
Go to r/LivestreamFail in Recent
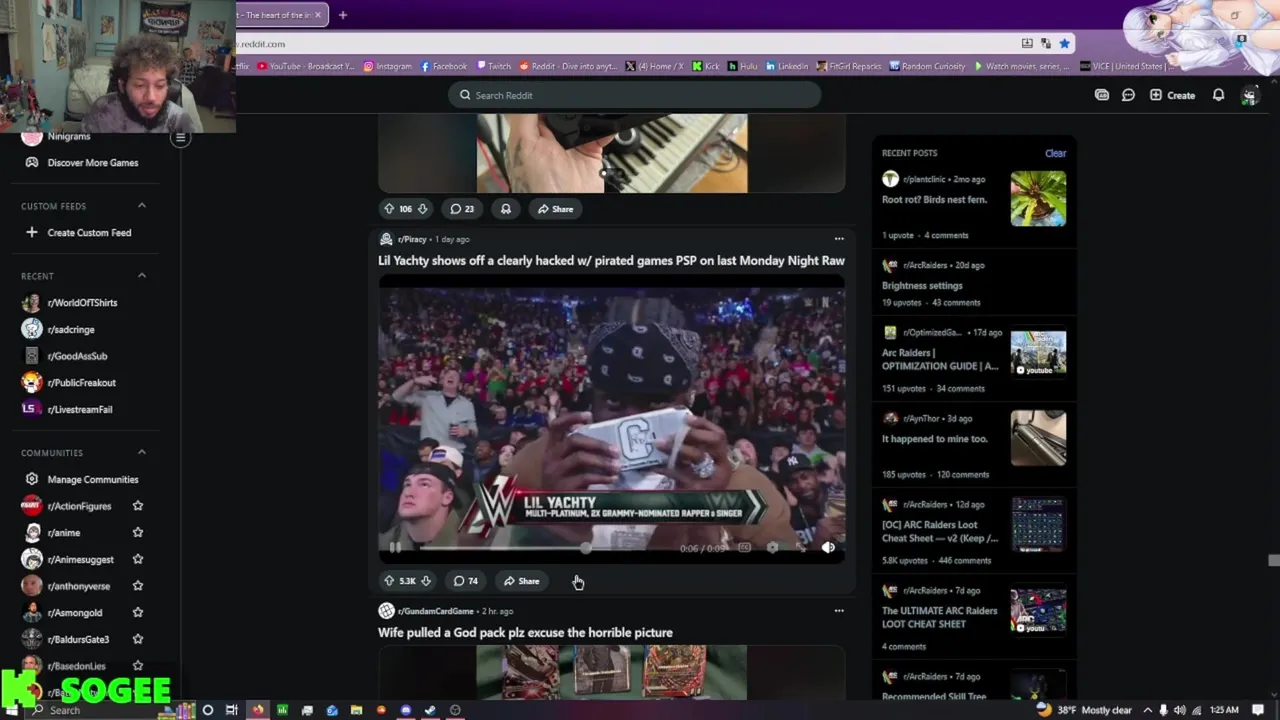pos(80,410)
